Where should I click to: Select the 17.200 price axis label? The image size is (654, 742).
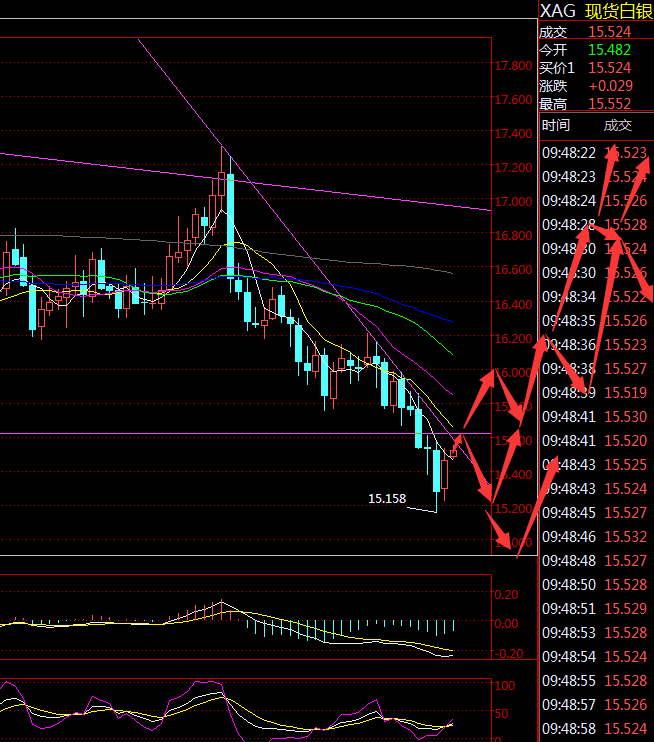[x=513, y=168]
